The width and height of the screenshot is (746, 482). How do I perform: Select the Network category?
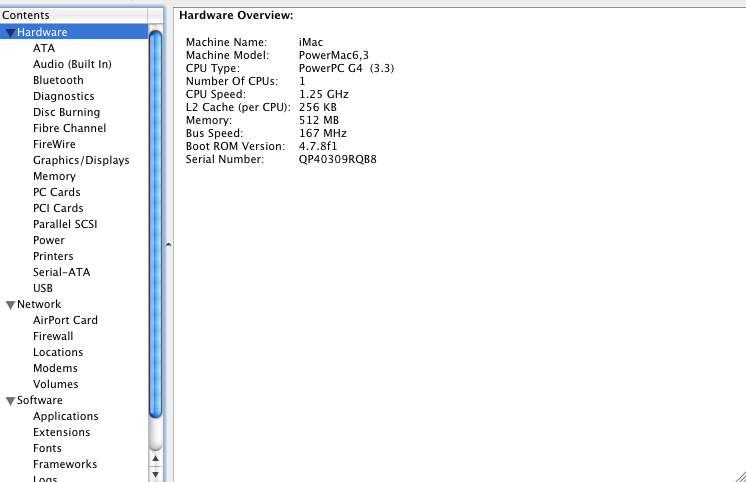39,304
